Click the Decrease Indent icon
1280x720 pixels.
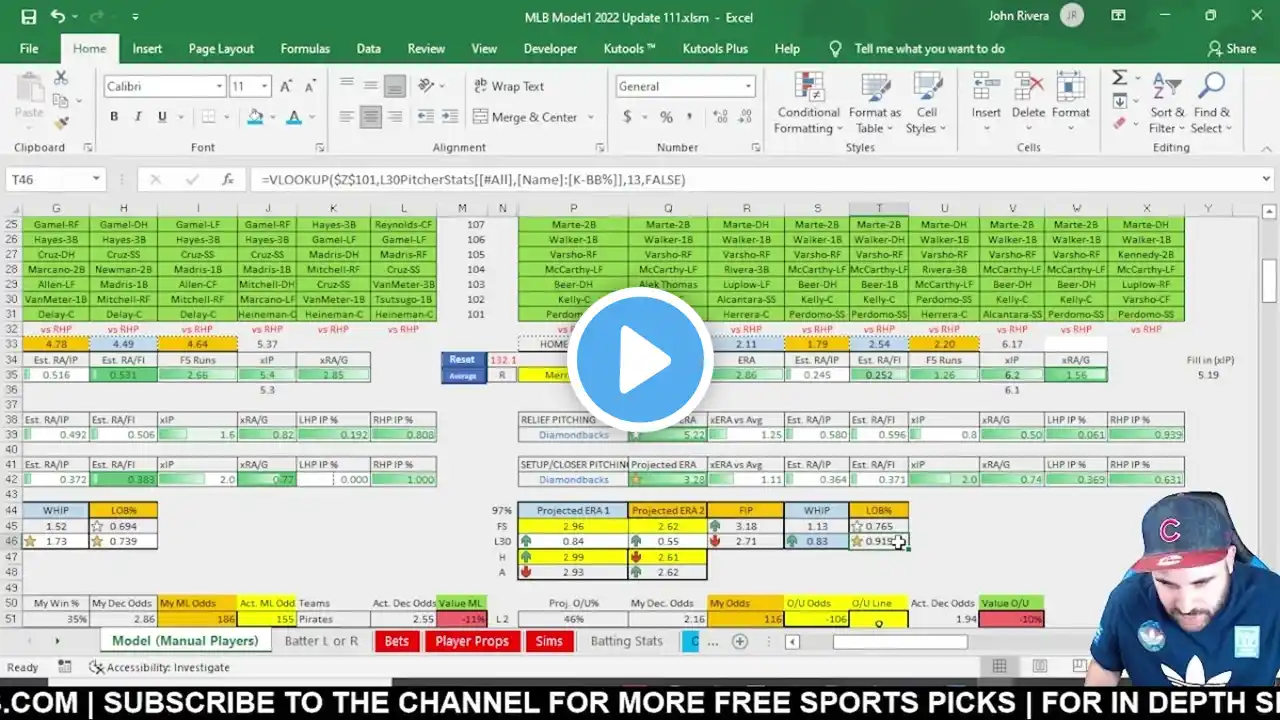click(427, 117)
